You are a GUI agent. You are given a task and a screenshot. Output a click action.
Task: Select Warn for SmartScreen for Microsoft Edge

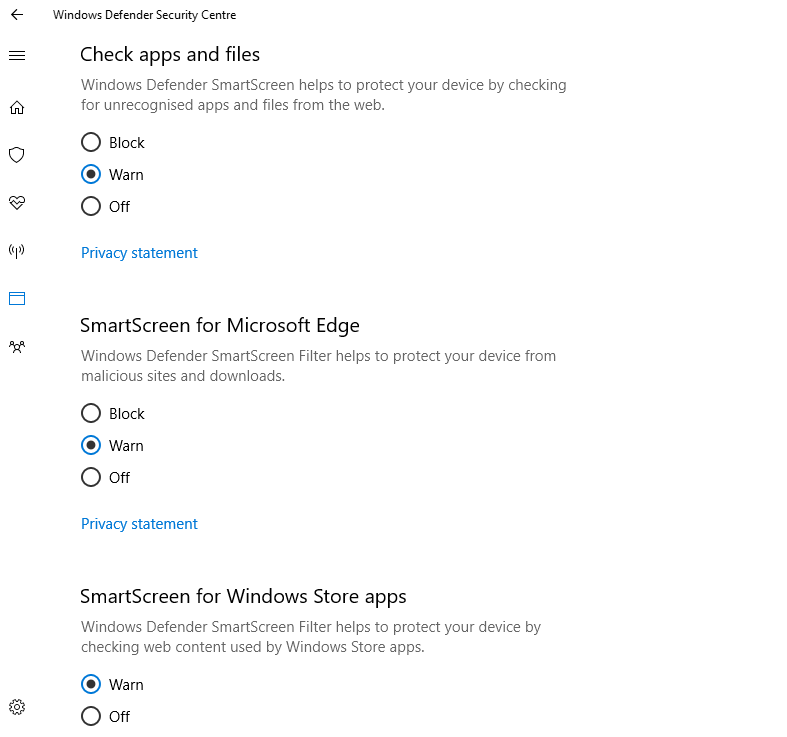tap(91, 446)
